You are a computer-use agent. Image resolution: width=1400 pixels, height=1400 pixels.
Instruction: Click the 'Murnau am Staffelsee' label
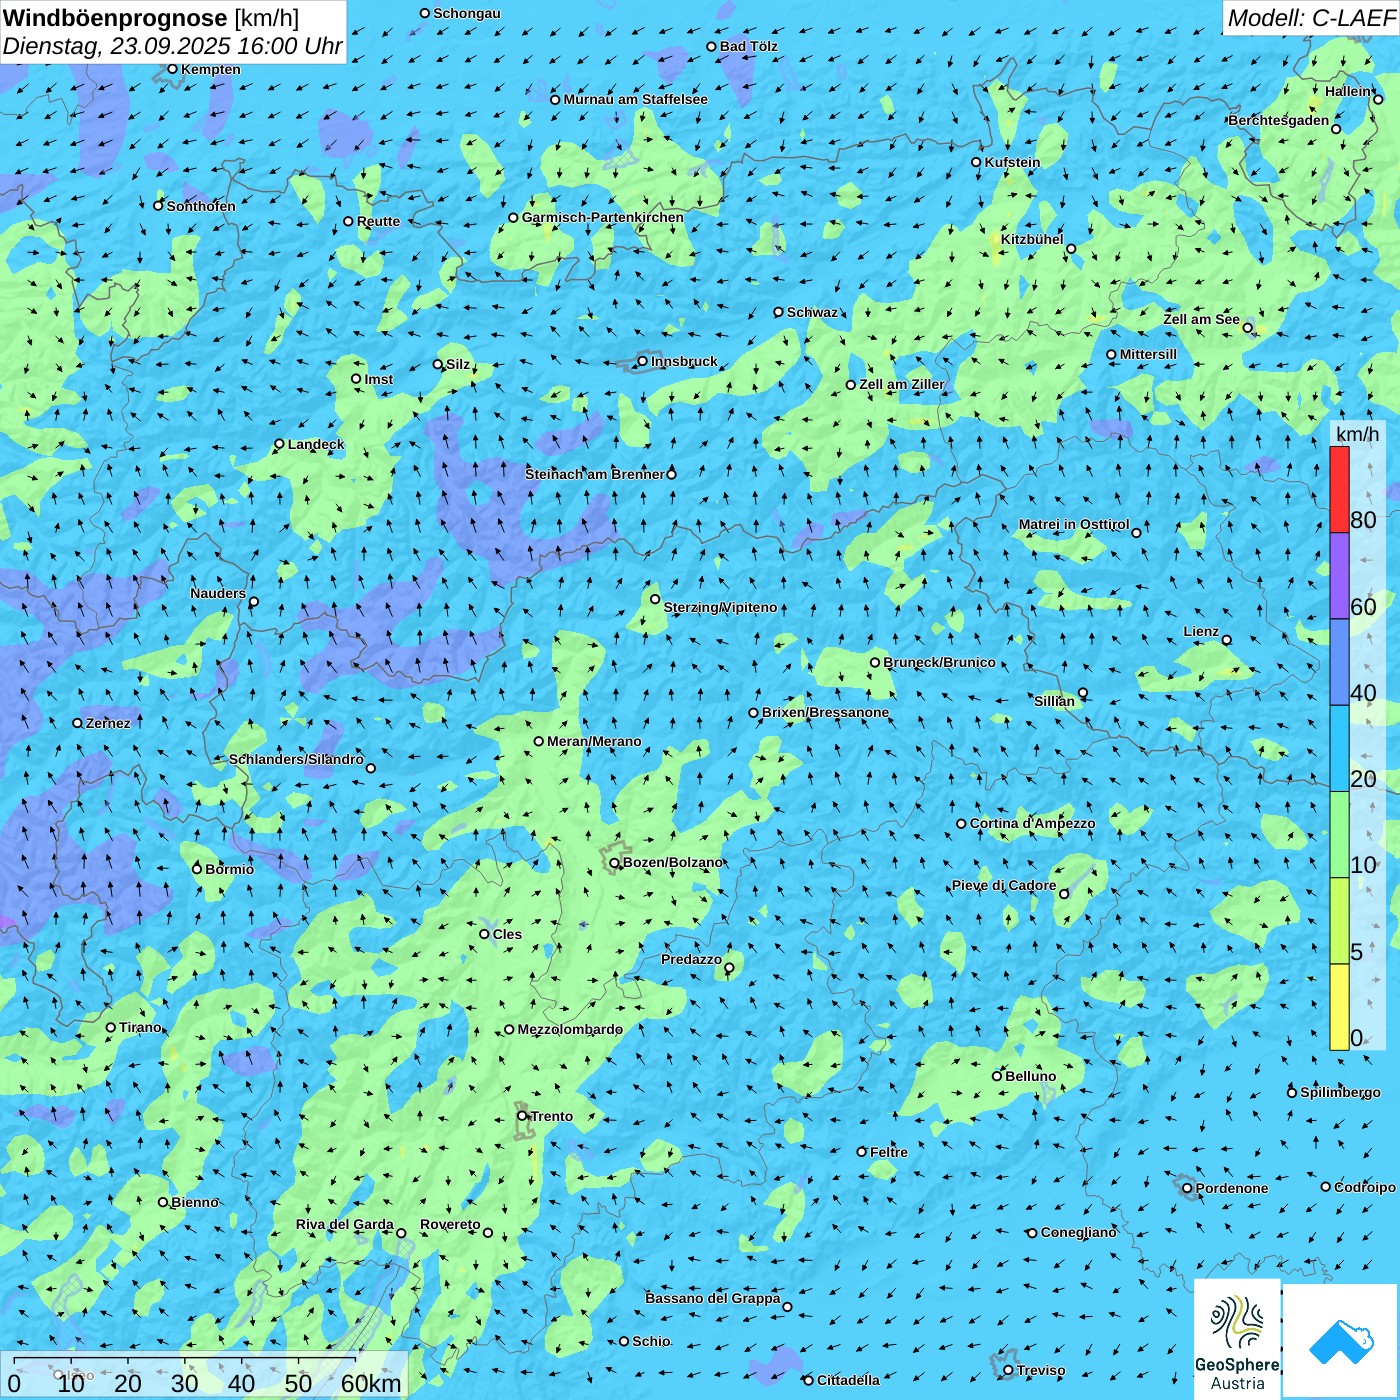pos(635,99)
